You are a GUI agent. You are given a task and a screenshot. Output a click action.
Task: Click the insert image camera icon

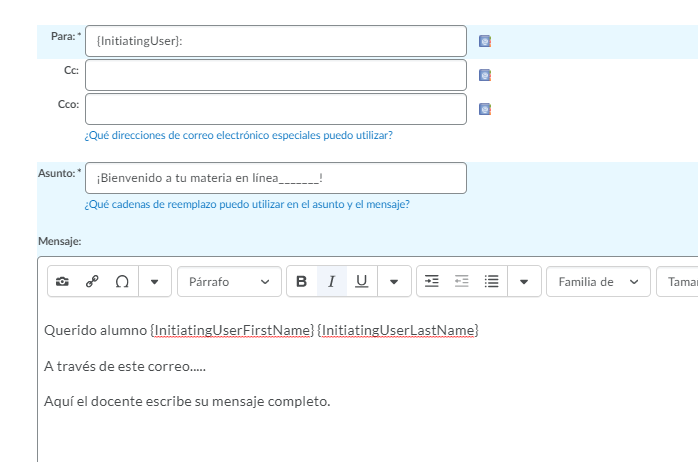(62, 282)
